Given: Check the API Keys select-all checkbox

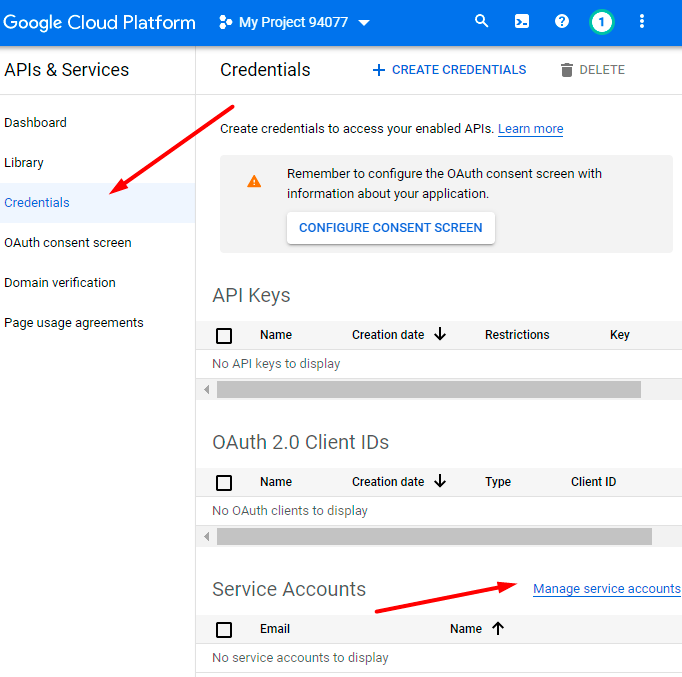Looking at the screenshot, I should pos(224,336).
